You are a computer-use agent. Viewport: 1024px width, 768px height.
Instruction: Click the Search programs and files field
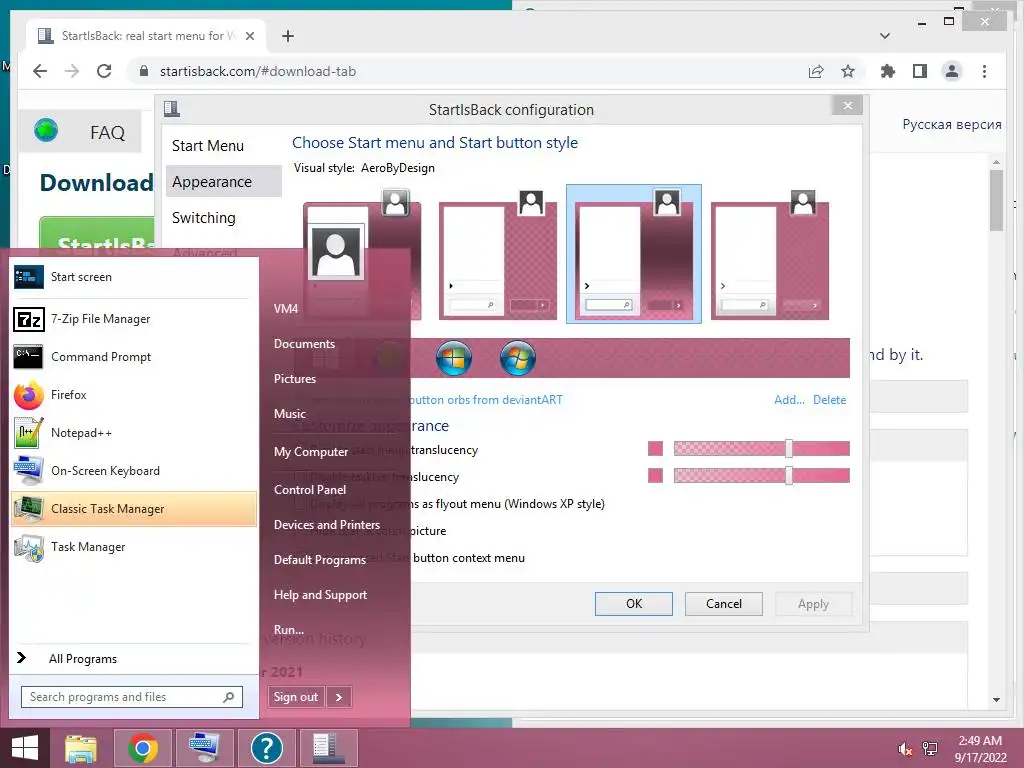click(132, 697)
